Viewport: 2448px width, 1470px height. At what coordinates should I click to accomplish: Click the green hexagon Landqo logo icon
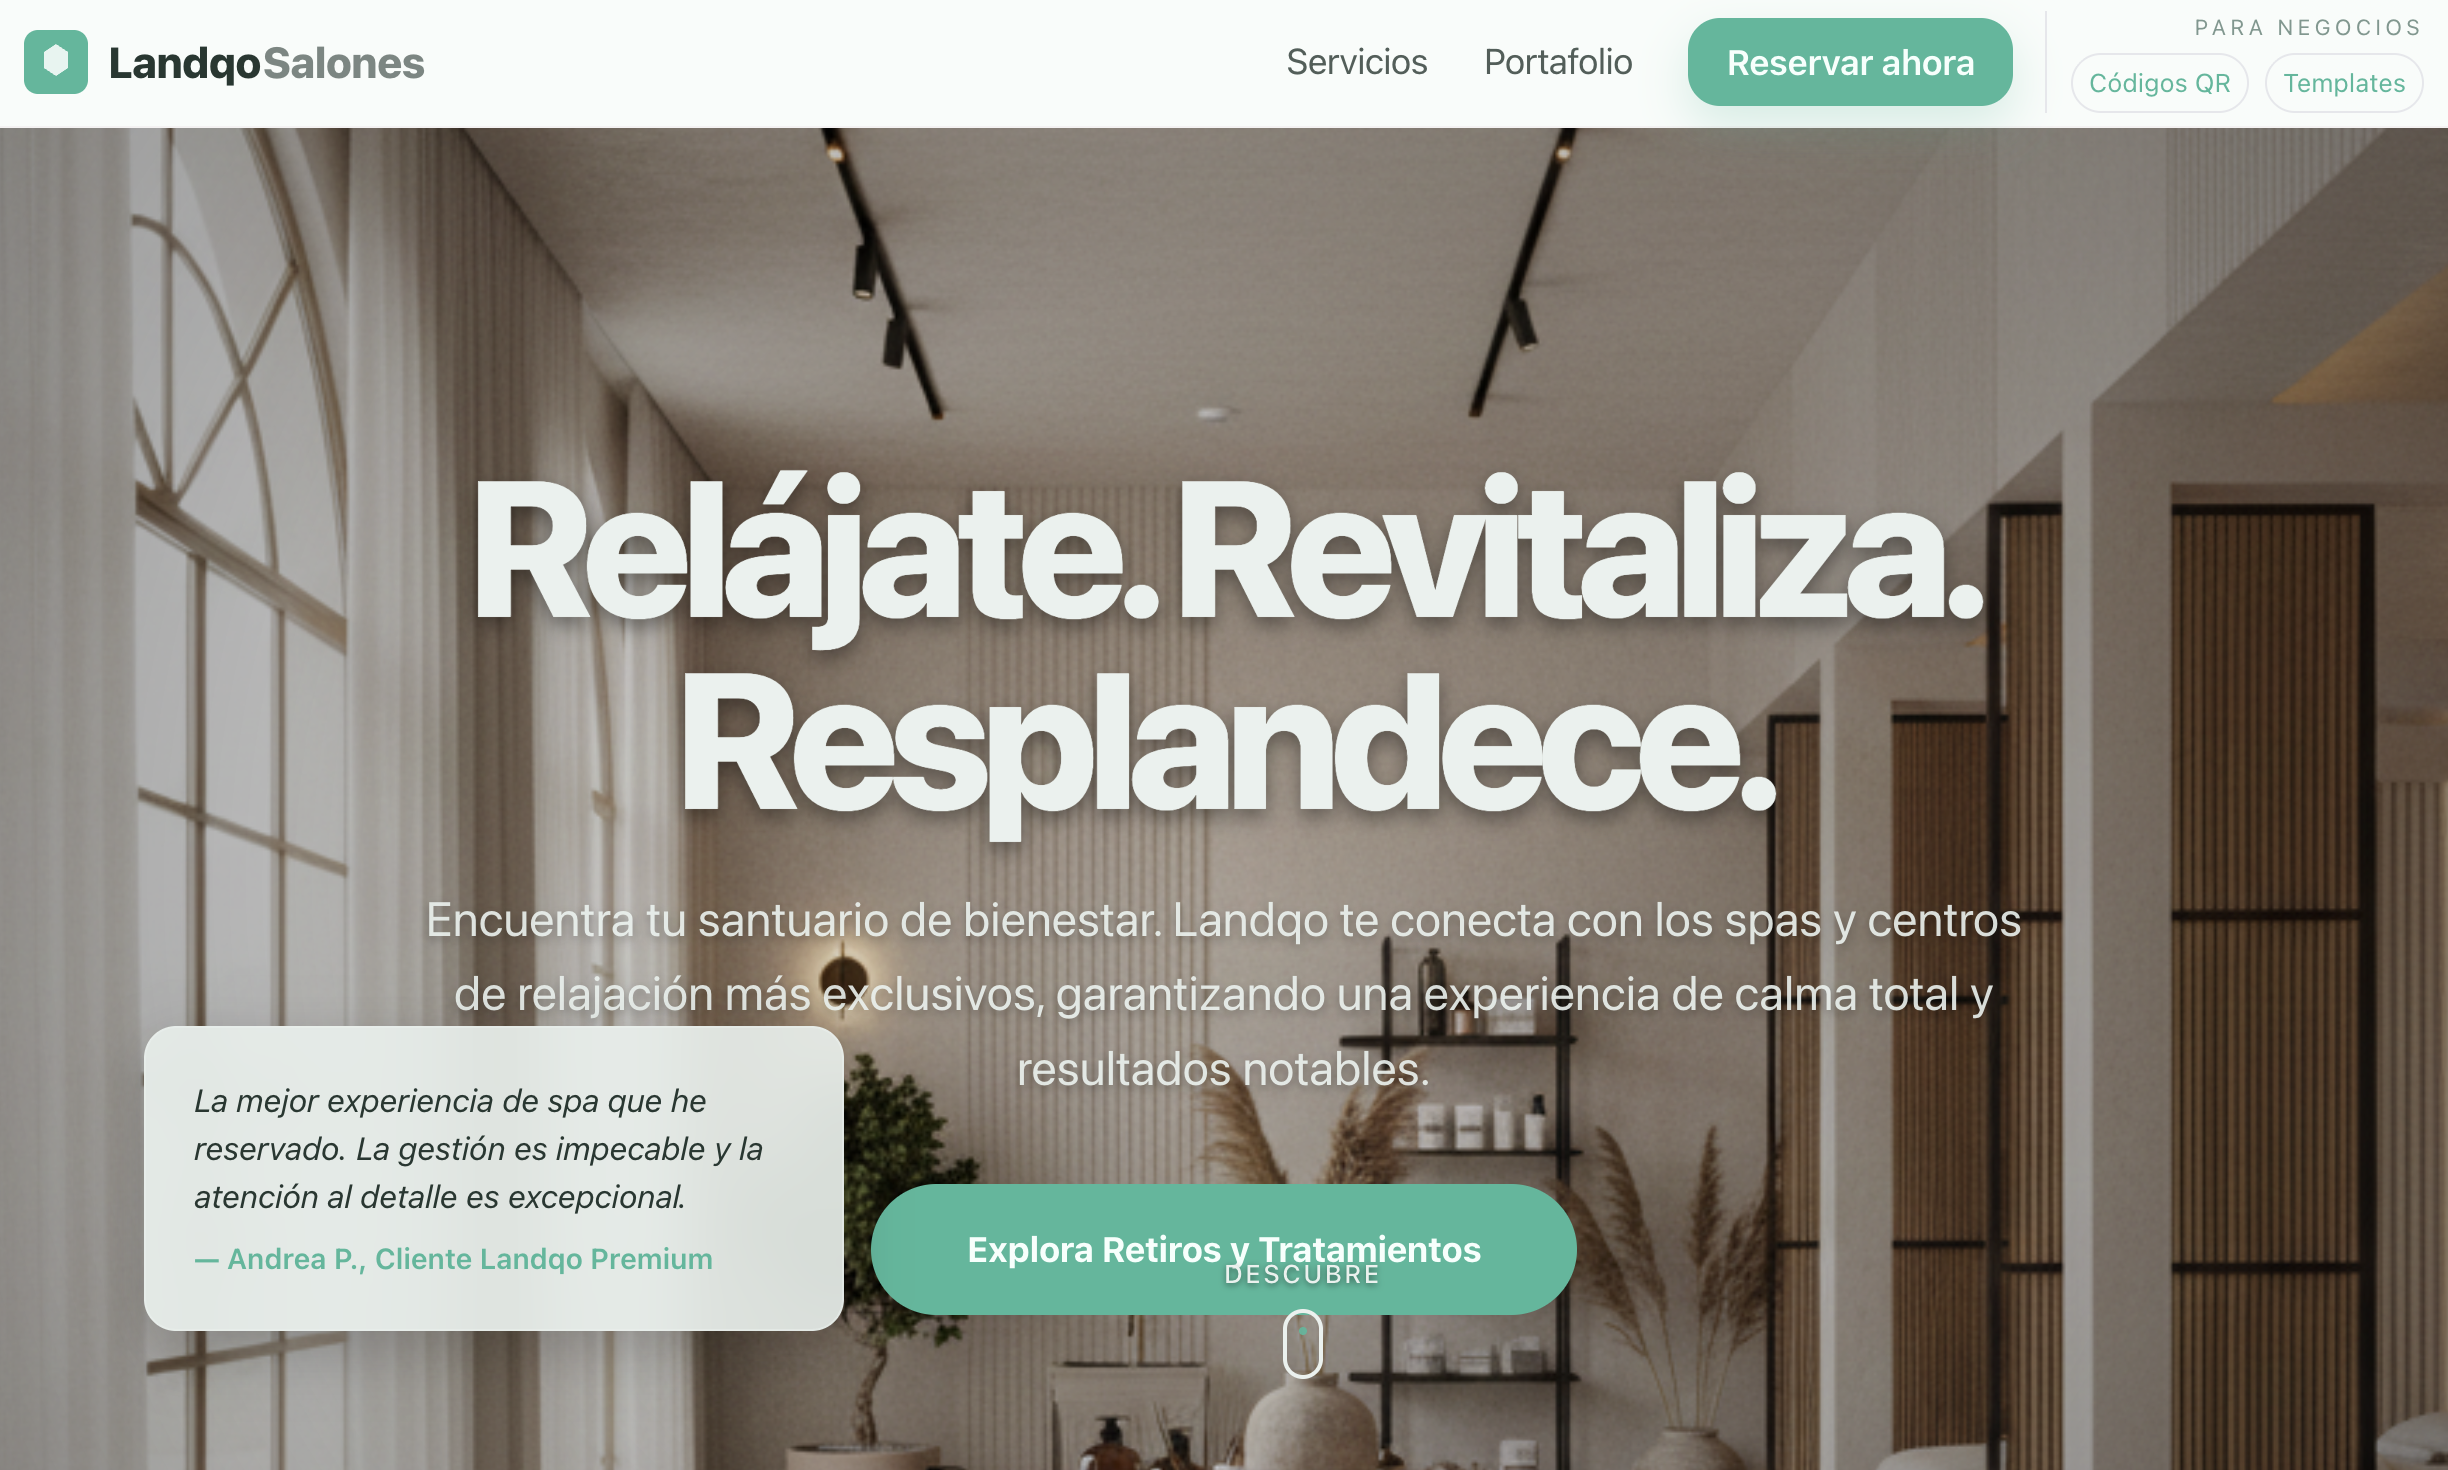coord(56,62)
